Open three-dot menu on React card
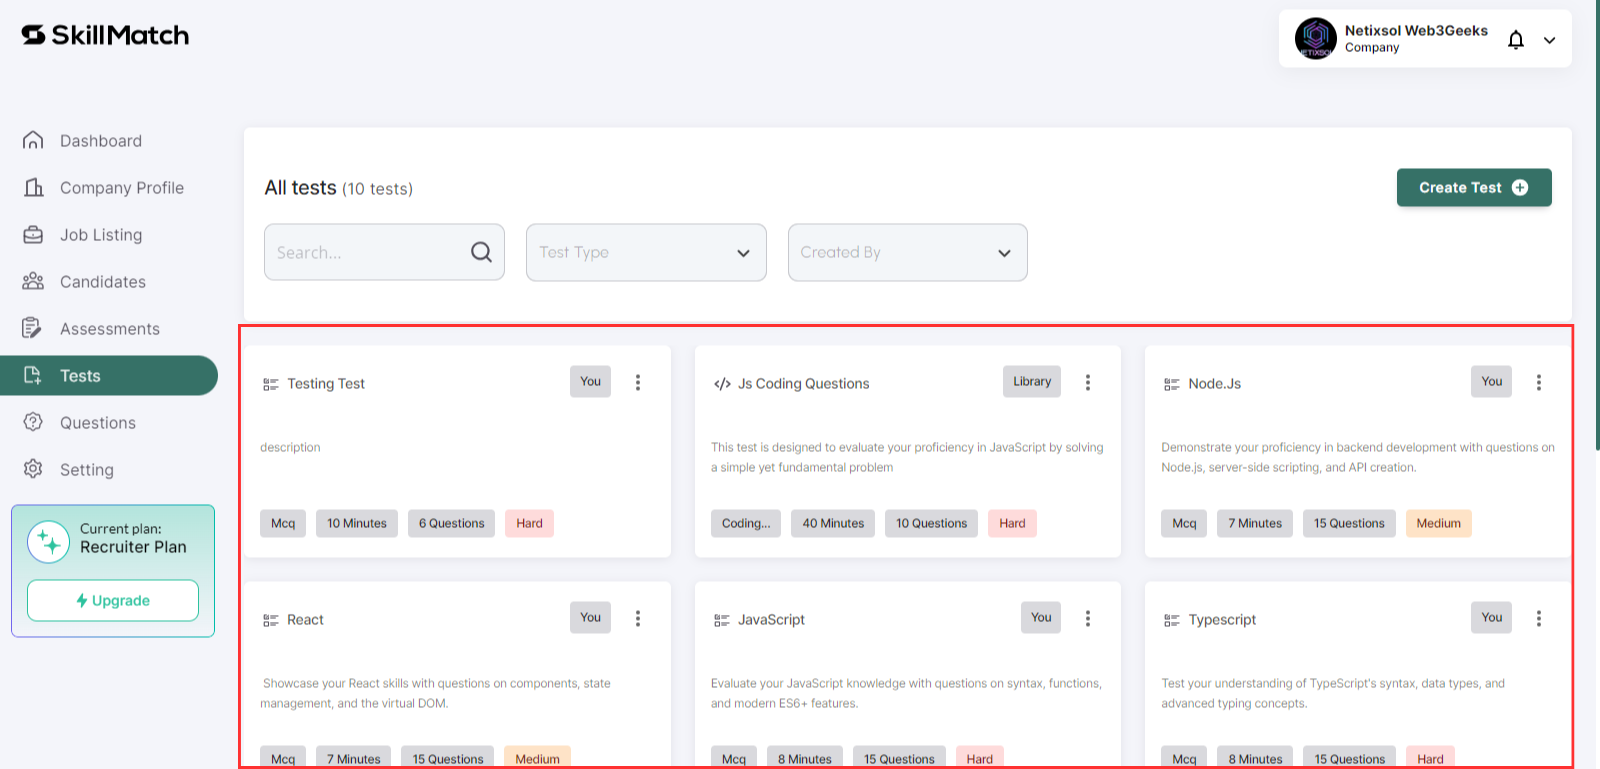Viewport: 1600px width, 769px height. (x=638, y=618)
